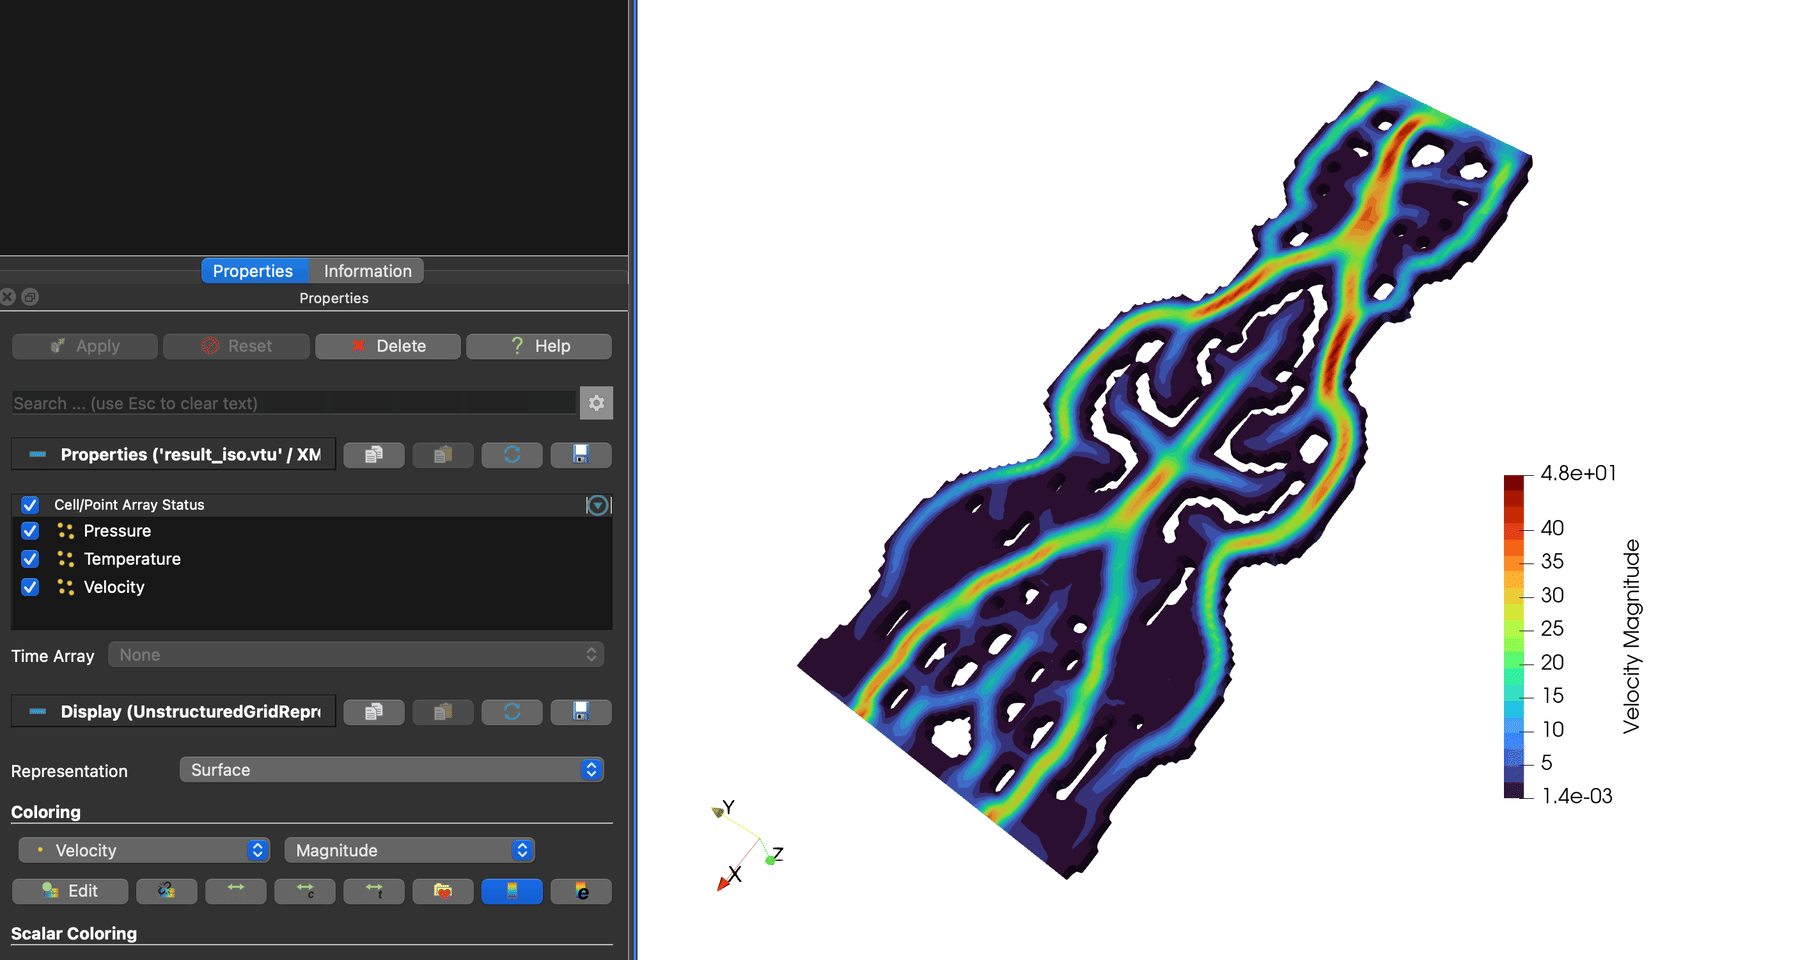Copy display properties in the Display section
Screen dimensions: 1800x960
pyautogui.click(x=374, y=712)
